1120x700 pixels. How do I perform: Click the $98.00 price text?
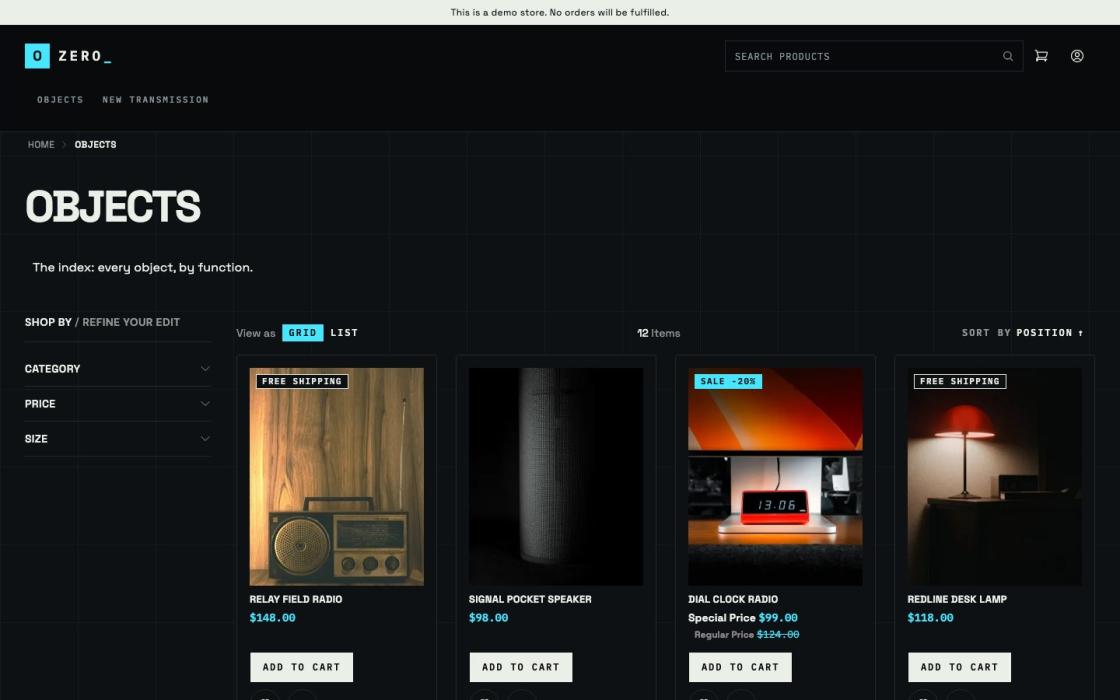point(489,618)
